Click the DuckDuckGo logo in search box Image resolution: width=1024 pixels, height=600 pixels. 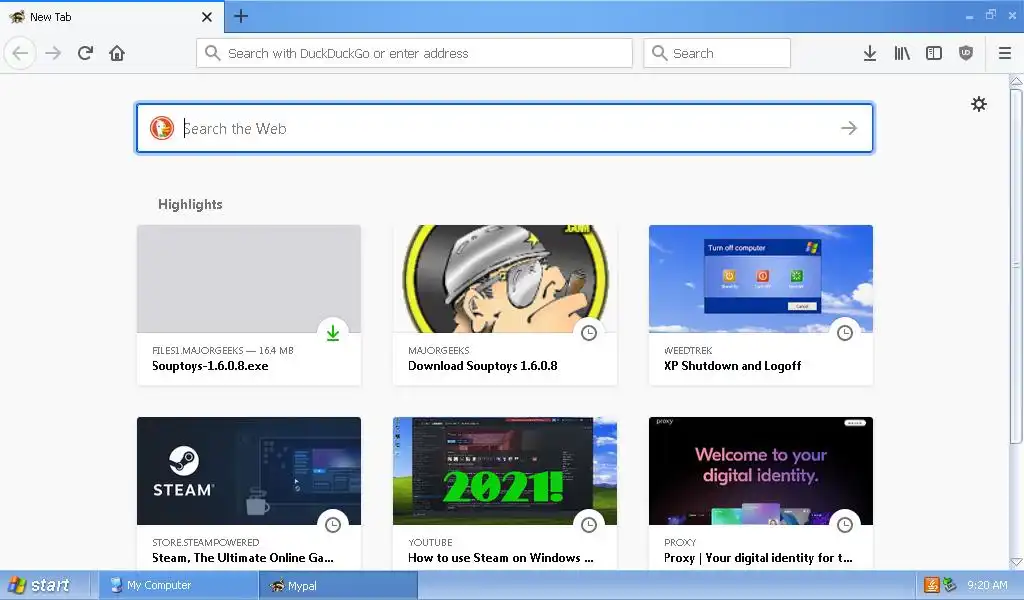coord(161,128)
